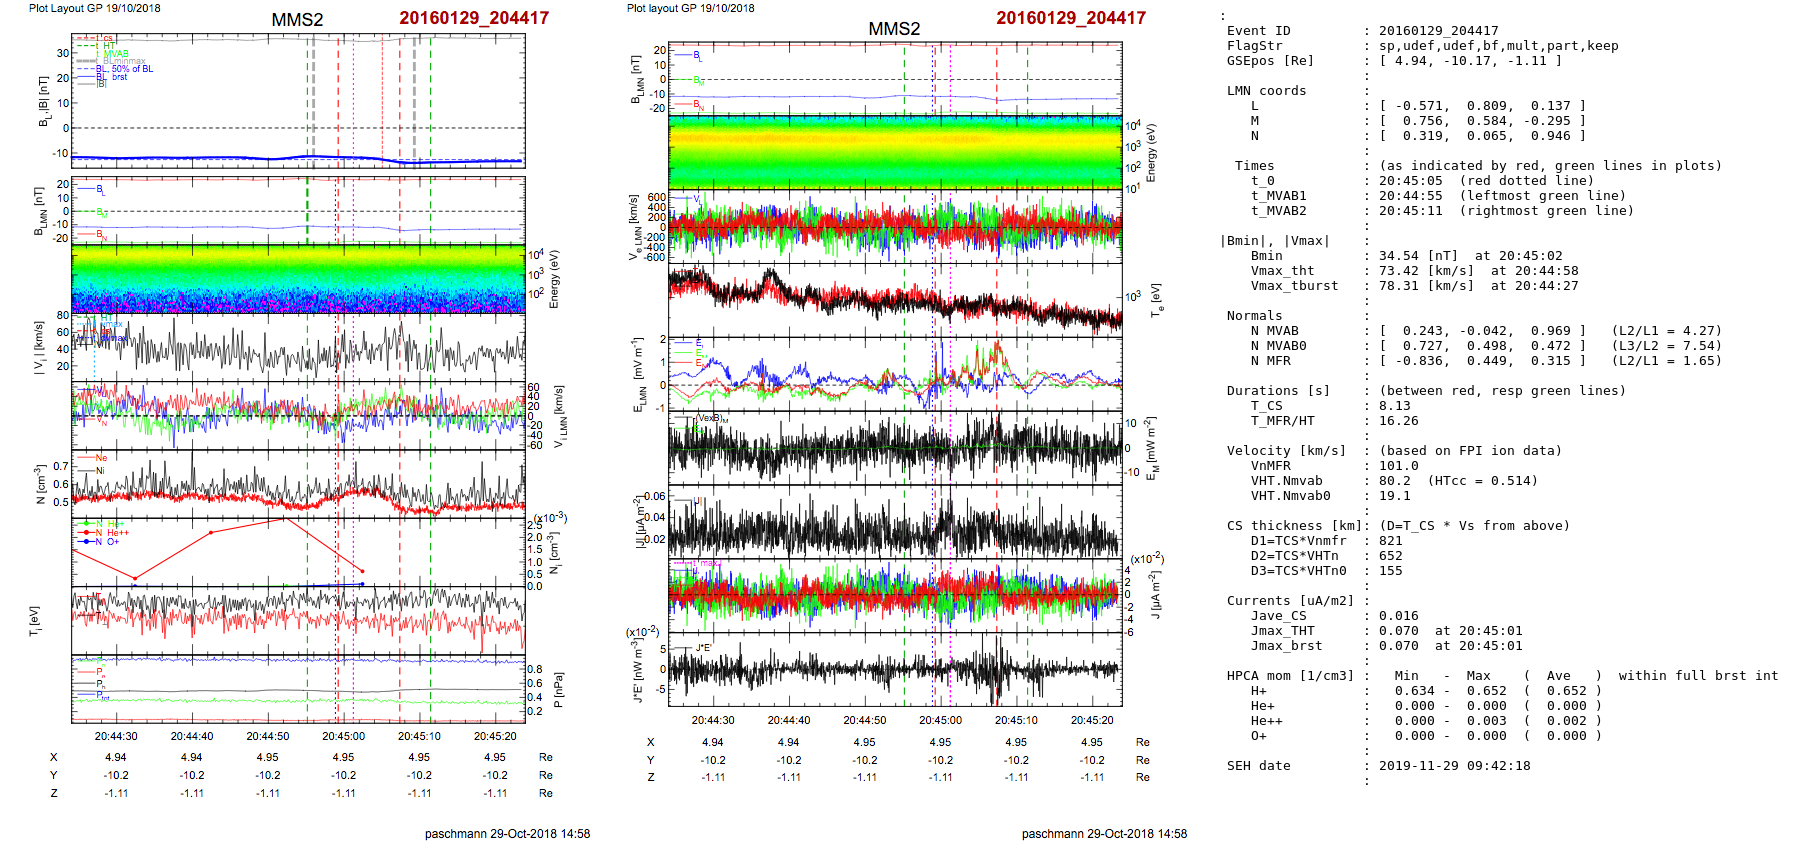Image resolution: width=1804 pixels, height=841 pixels.
Task: Click the right electron energy spectrogram panel
Action: coord(895,152)
